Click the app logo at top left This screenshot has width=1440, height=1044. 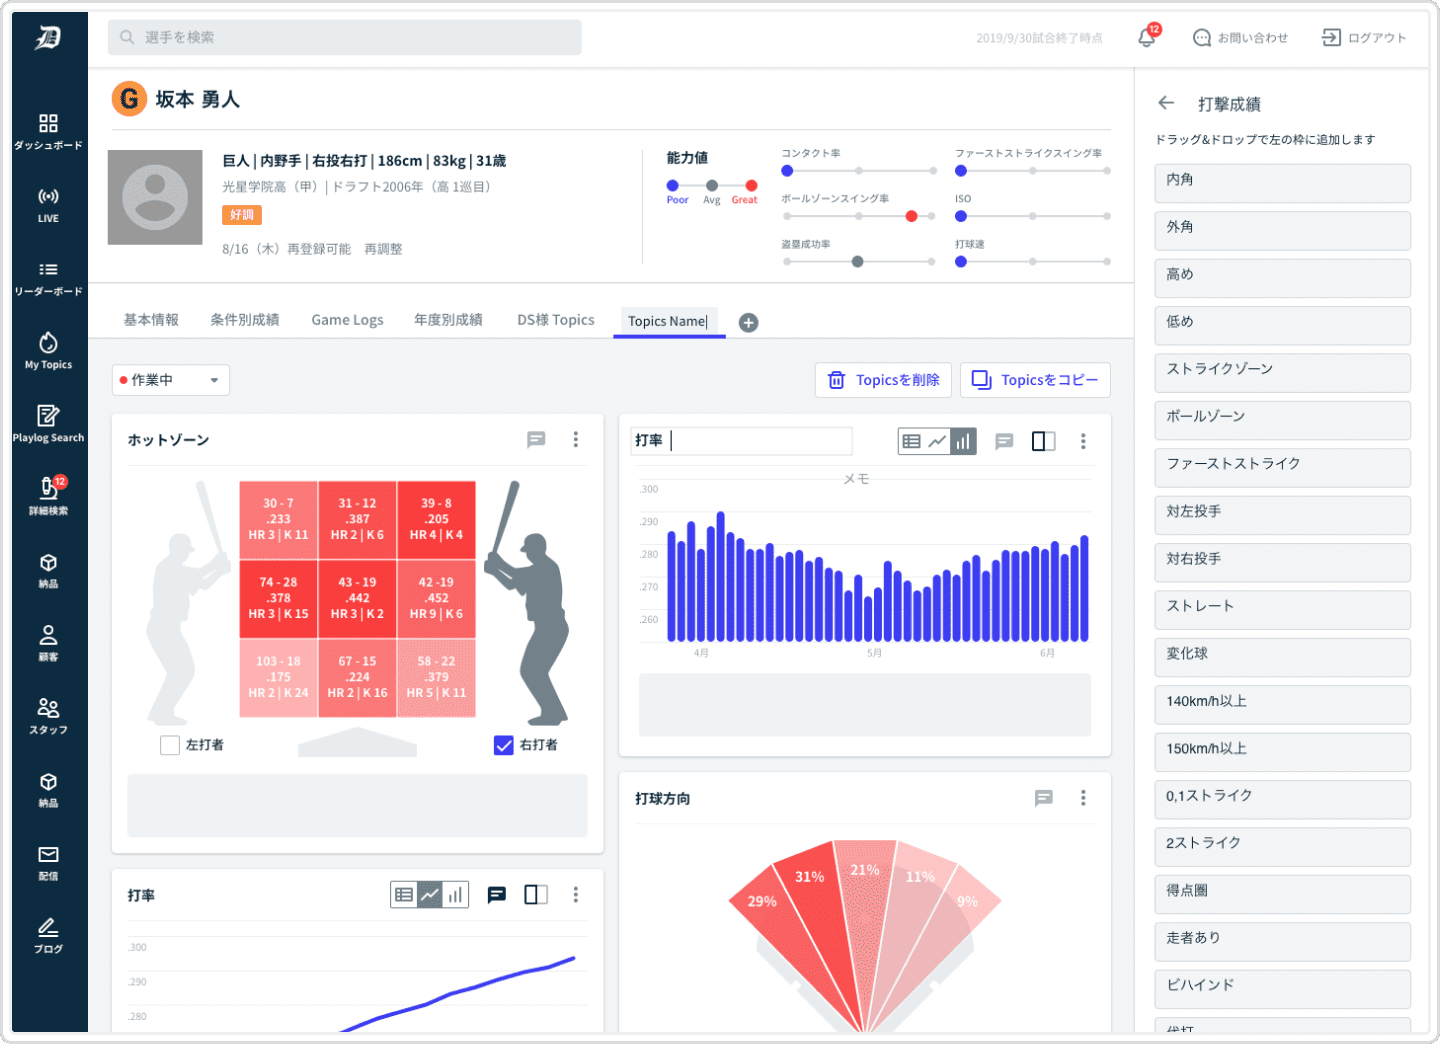coord(48,38)
